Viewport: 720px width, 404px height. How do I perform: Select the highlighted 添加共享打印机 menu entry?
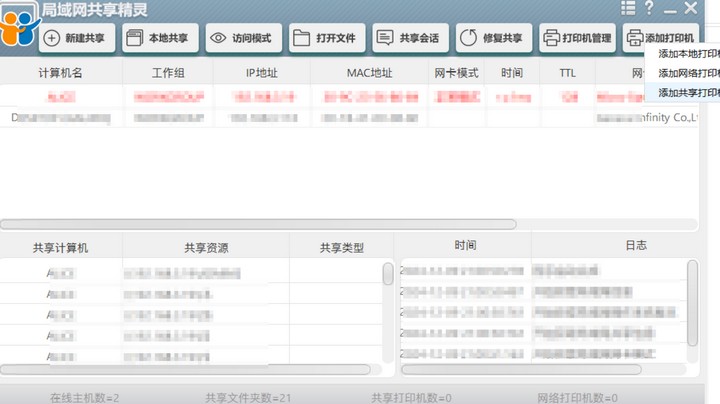point(688,92)
